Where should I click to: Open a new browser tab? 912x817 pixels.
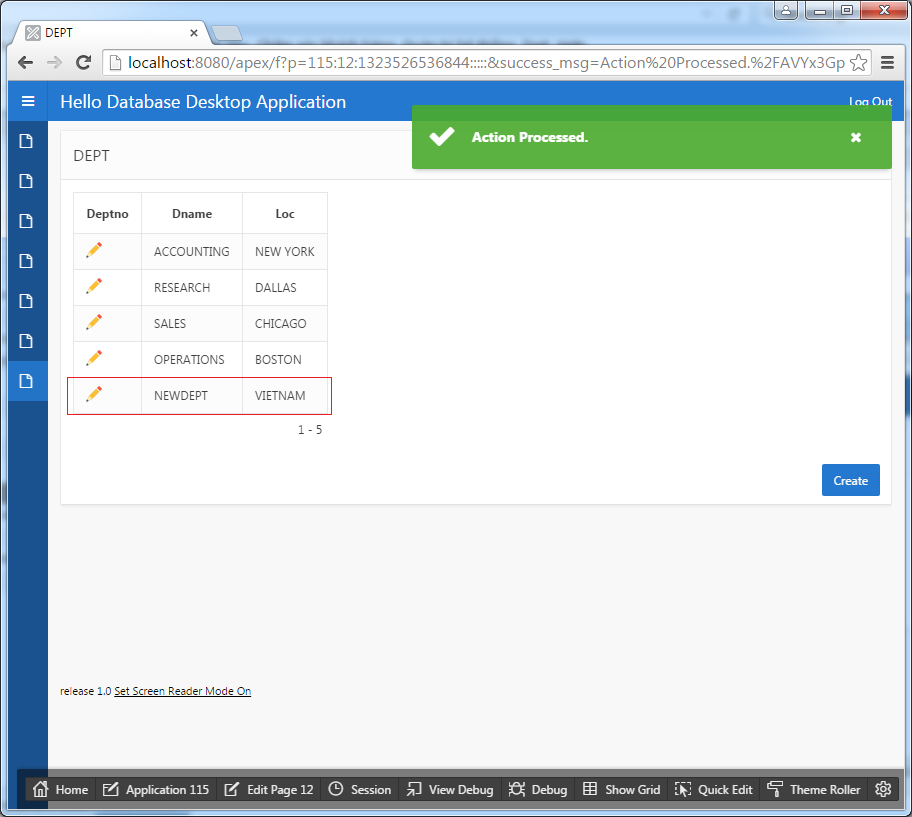pyautogui.click(x=227, y=34)
